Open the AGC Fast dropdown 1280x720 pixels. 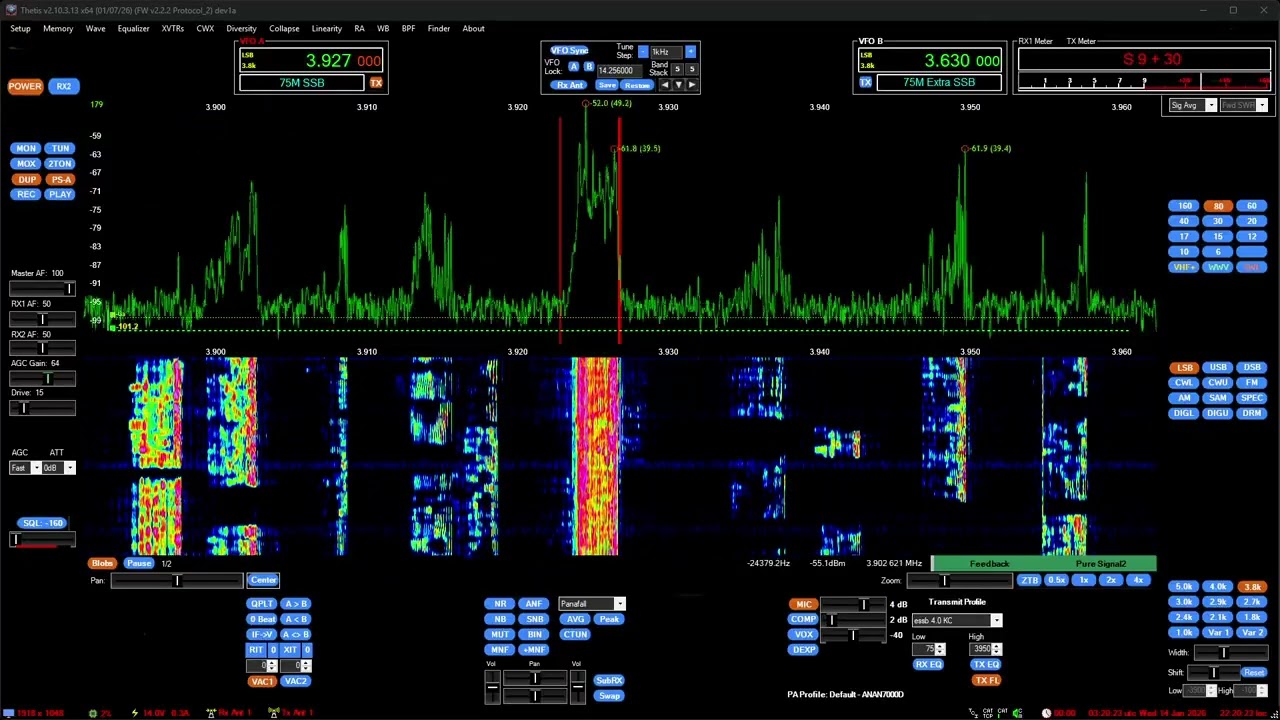(26, 468)
